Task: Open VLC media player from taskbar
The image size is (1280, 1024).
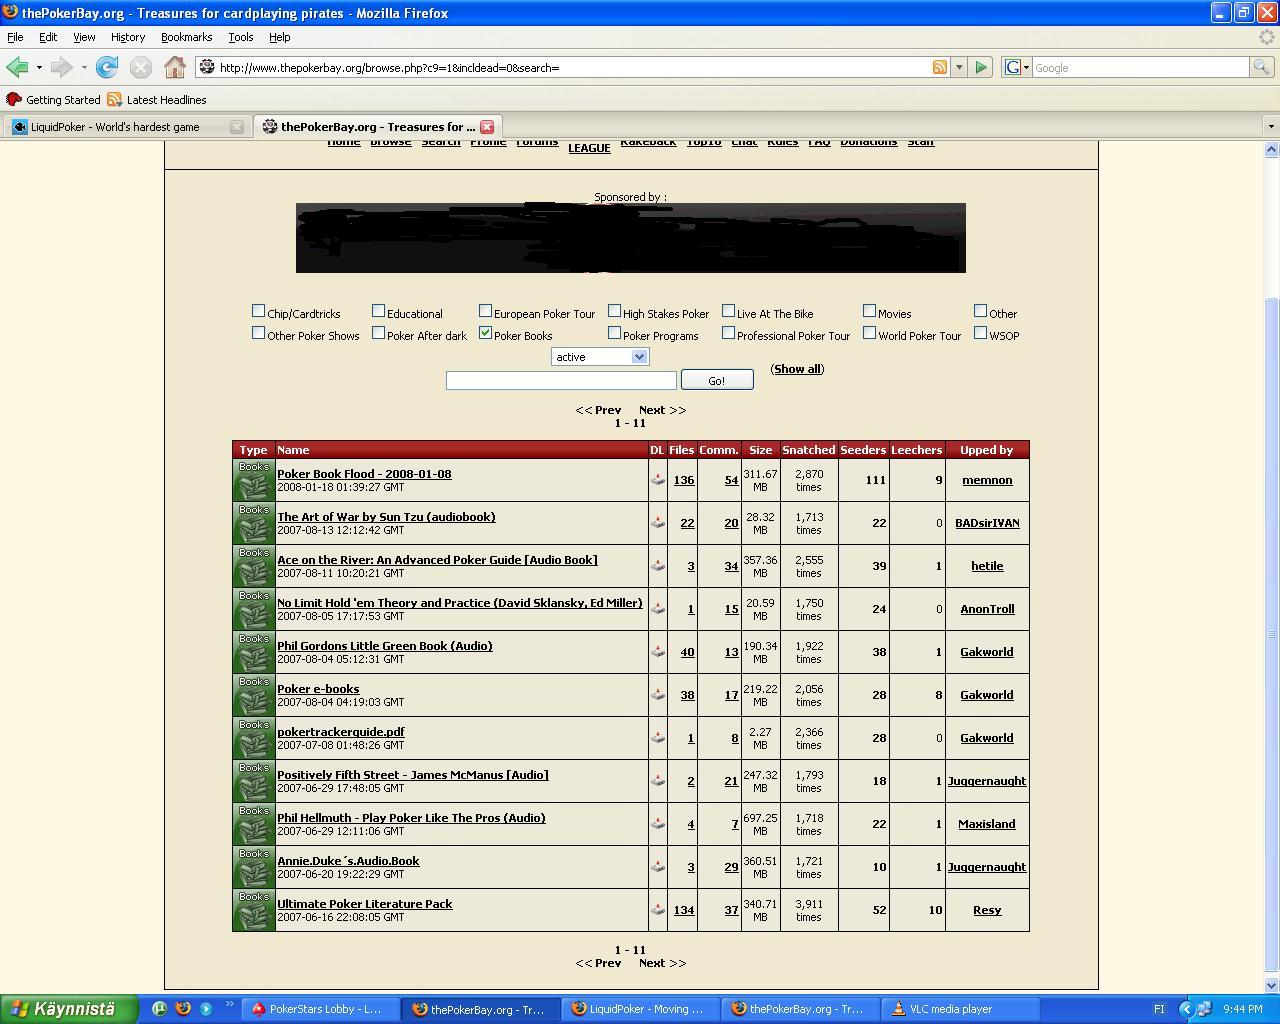Action: point(958,1009)
